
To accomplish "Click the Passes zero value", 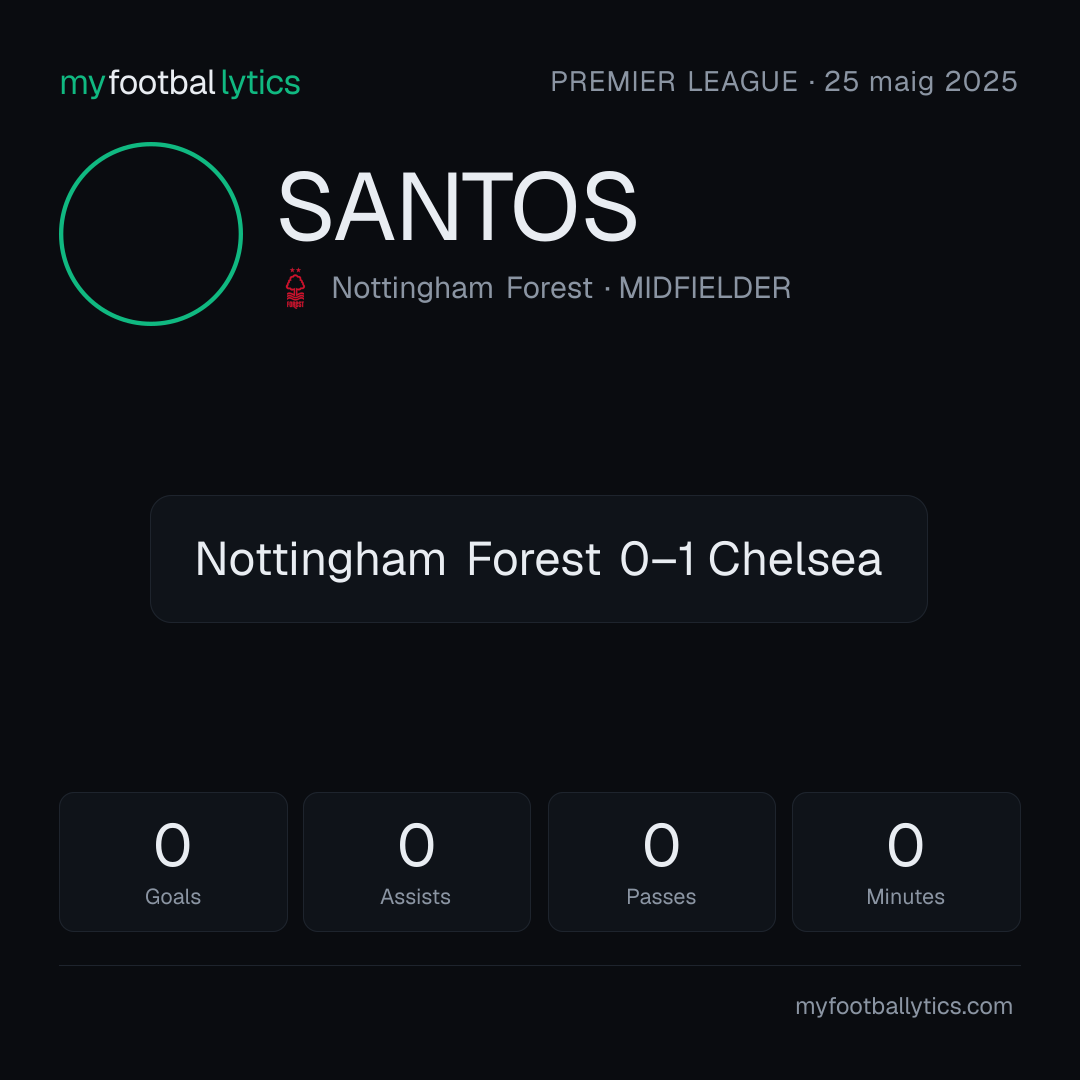I will [661, 845].
